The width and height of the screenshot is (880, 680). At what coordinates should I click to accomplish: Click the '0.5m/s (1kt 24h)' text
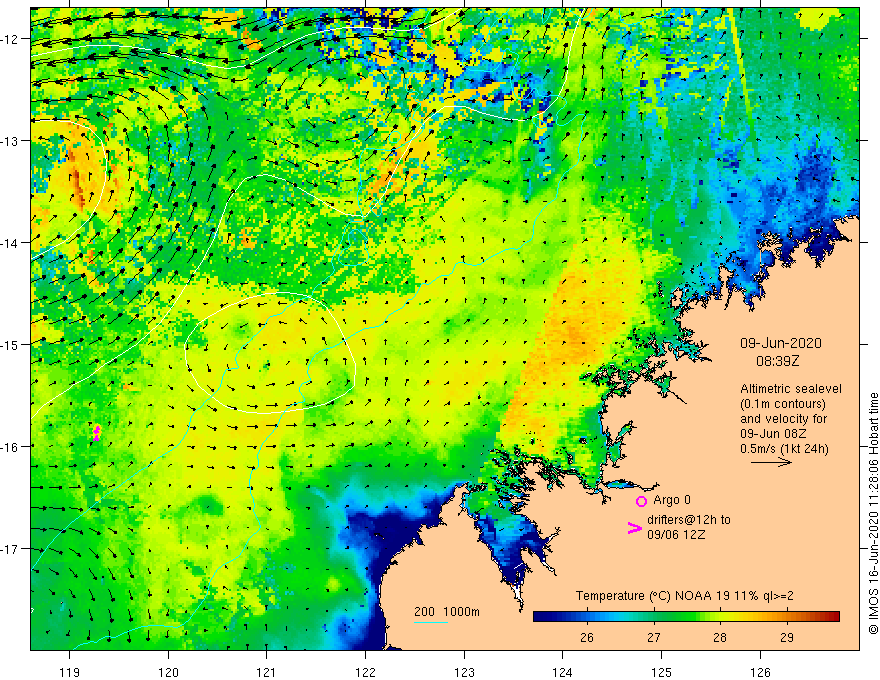click(784, 448)
